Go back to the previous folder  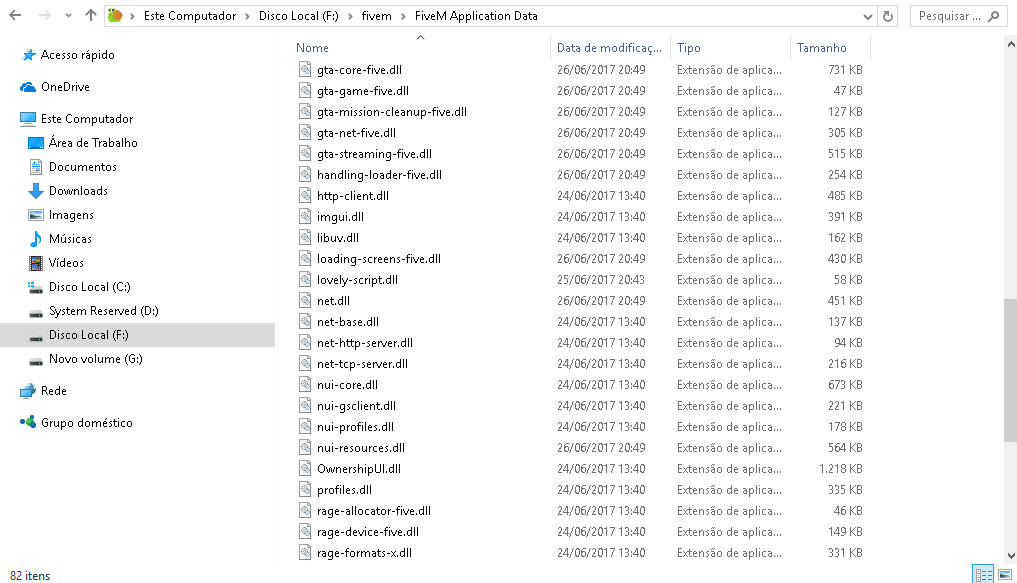pyautogui.click(x=15, y=16)
